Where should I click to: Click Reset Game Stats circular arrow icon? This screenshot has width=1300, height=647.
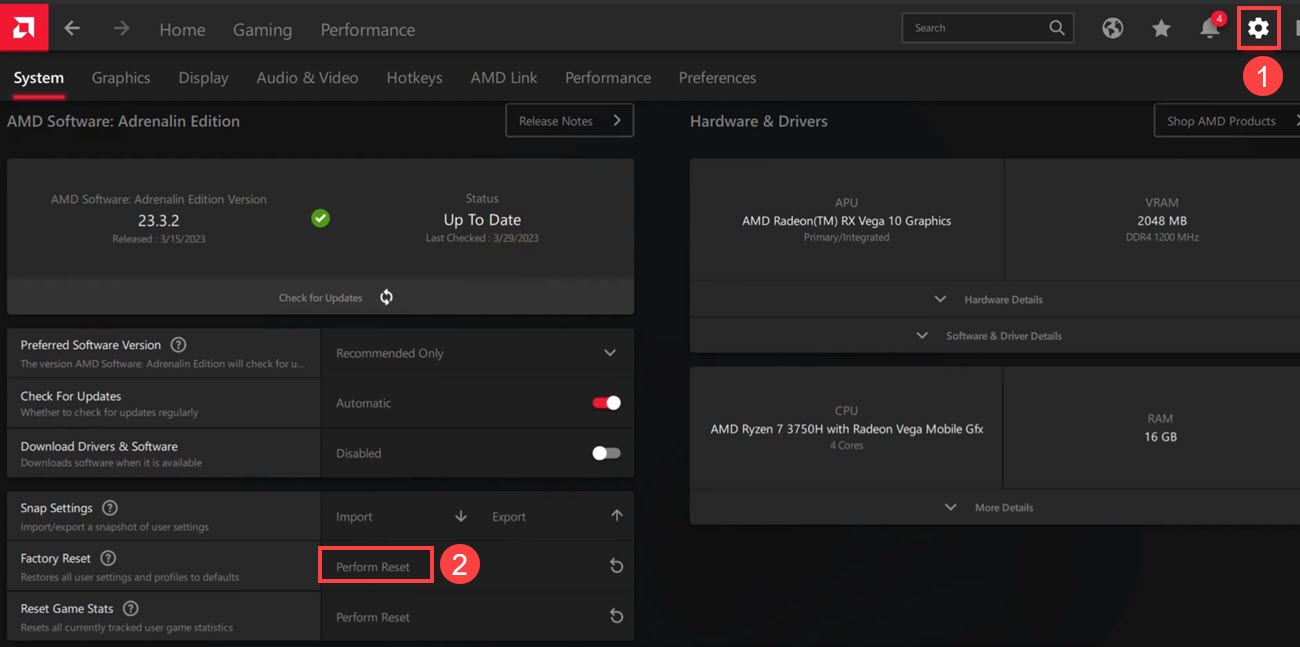pyautogui.click(x=616, y=616)
